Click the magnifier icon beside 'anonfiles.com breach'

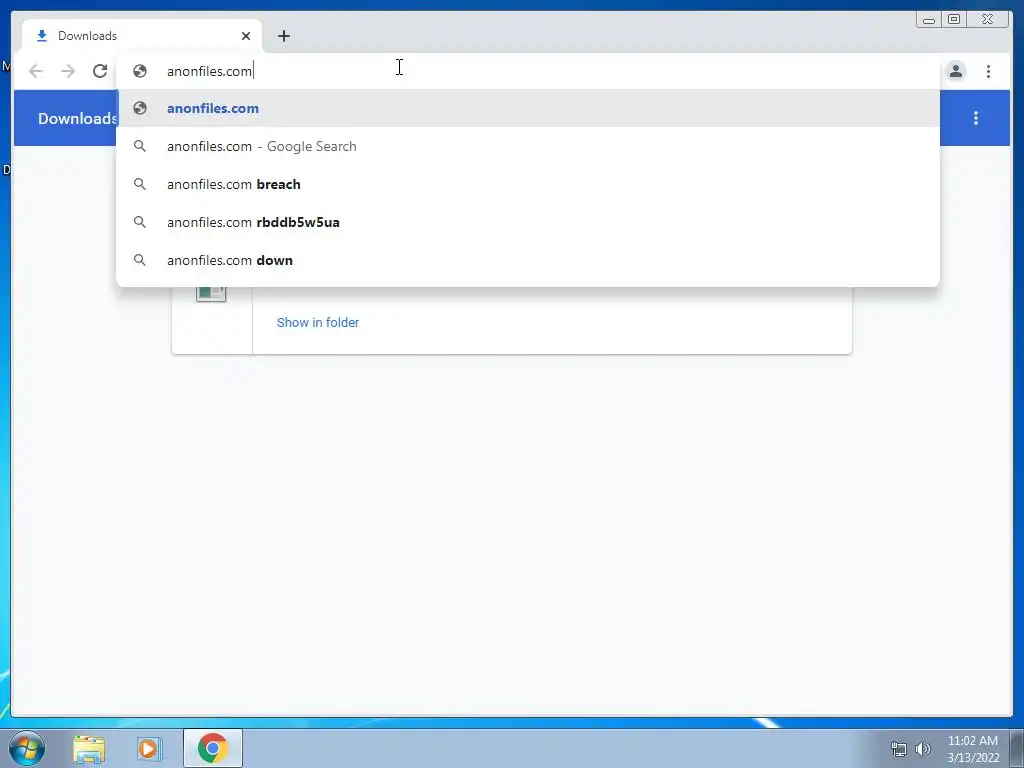click(140, 184)
